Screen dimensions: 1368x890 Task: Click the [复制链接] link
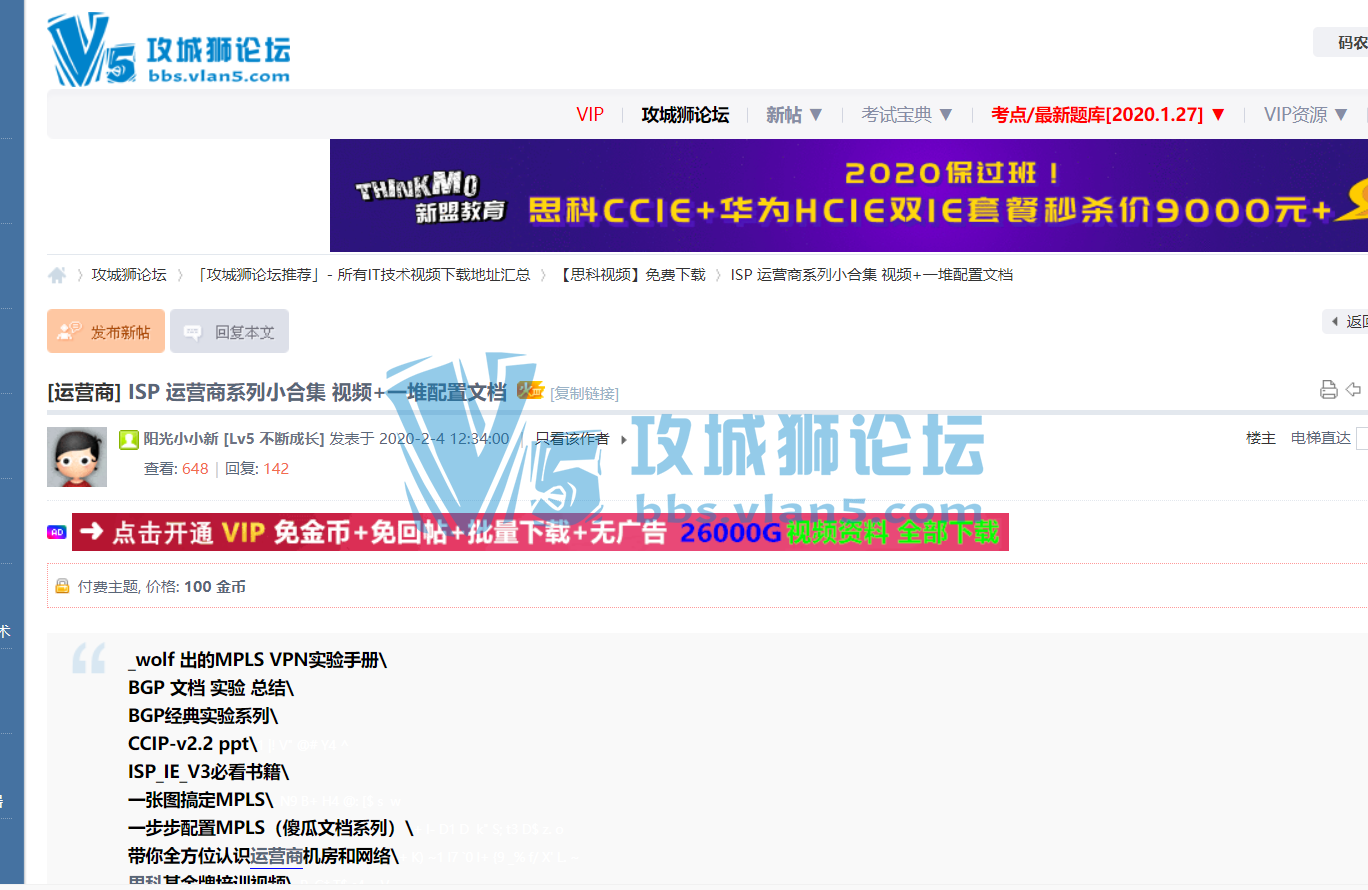click(x=584, y=393)
